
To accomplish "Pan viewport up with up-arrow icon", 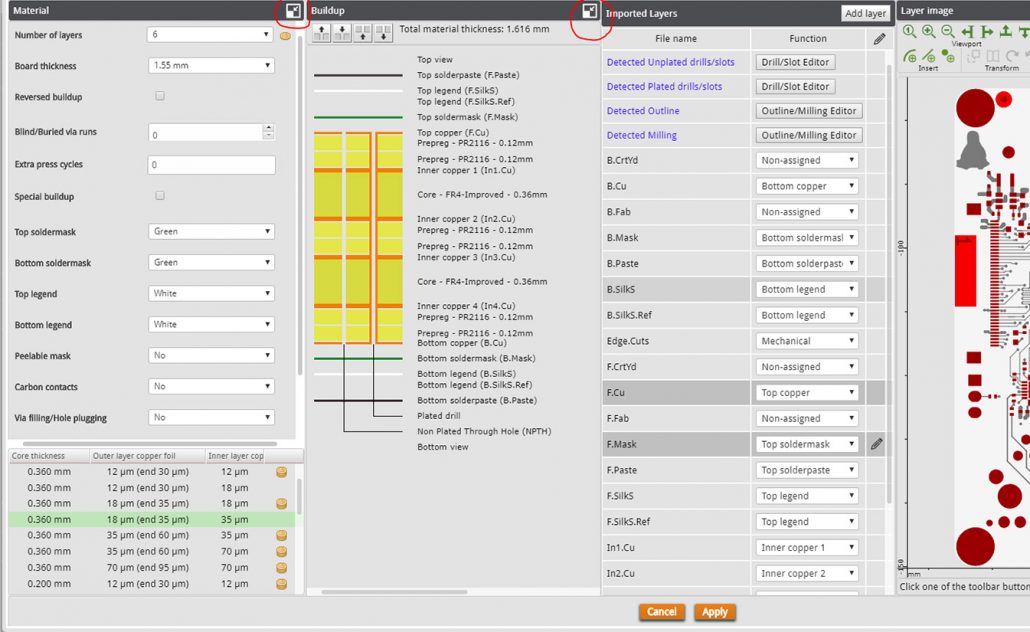I will tap(1006, 31).
